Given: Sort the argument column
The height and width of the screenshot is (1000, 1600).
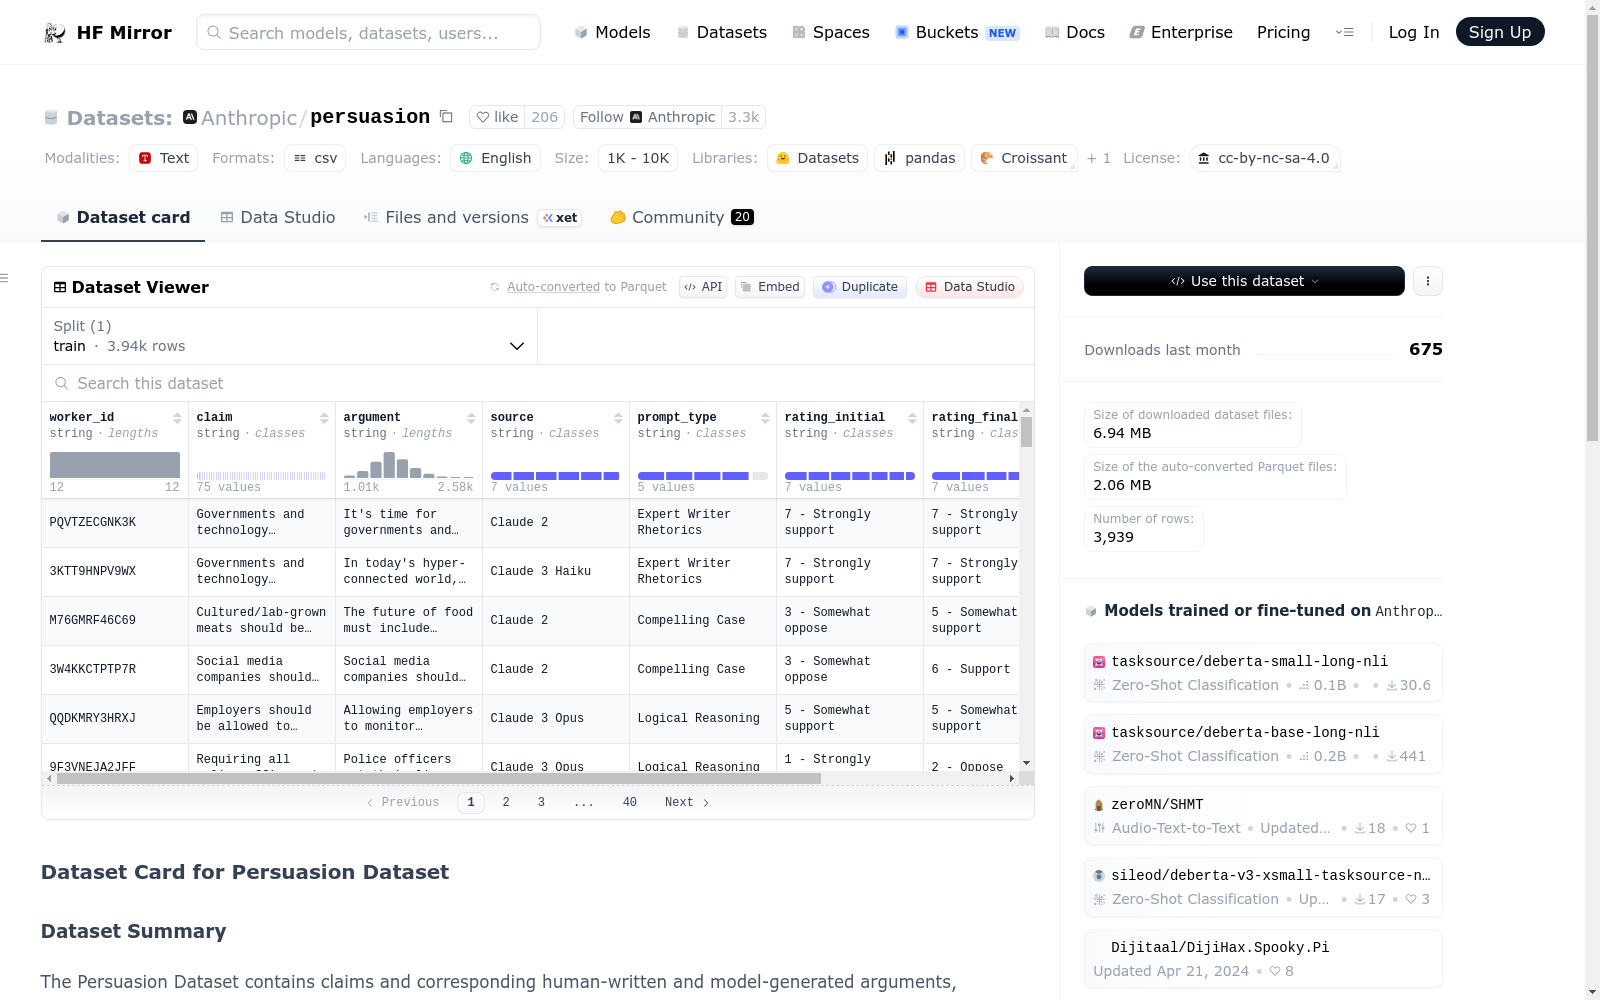Looking at the screenshot, I should (471, 418).
